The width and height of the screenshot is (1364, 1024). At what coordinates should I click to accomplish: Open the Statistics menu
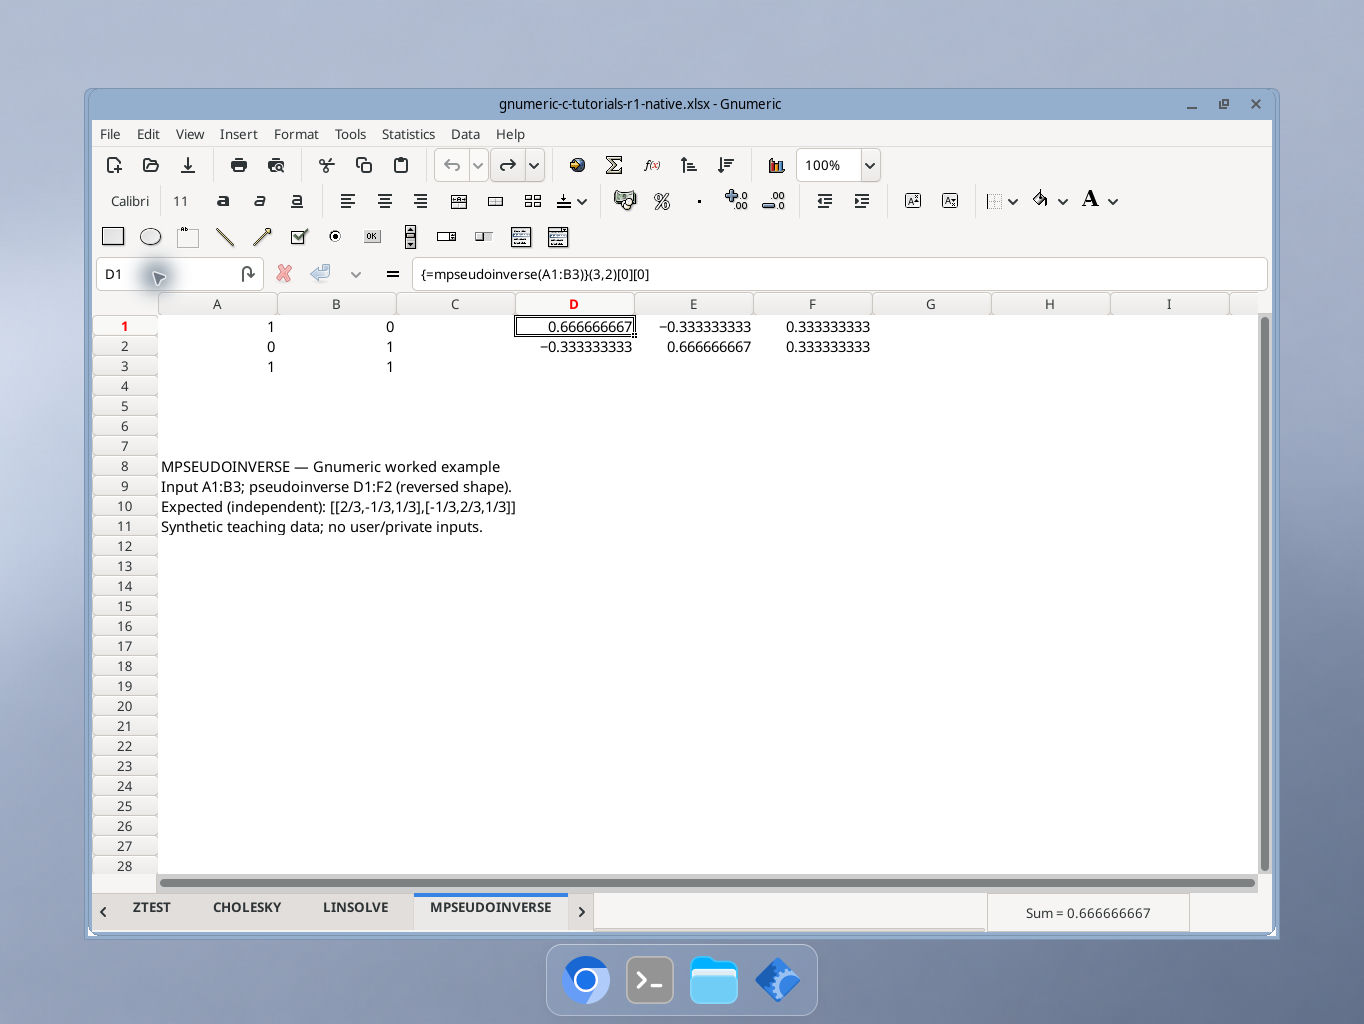(408, 134)
